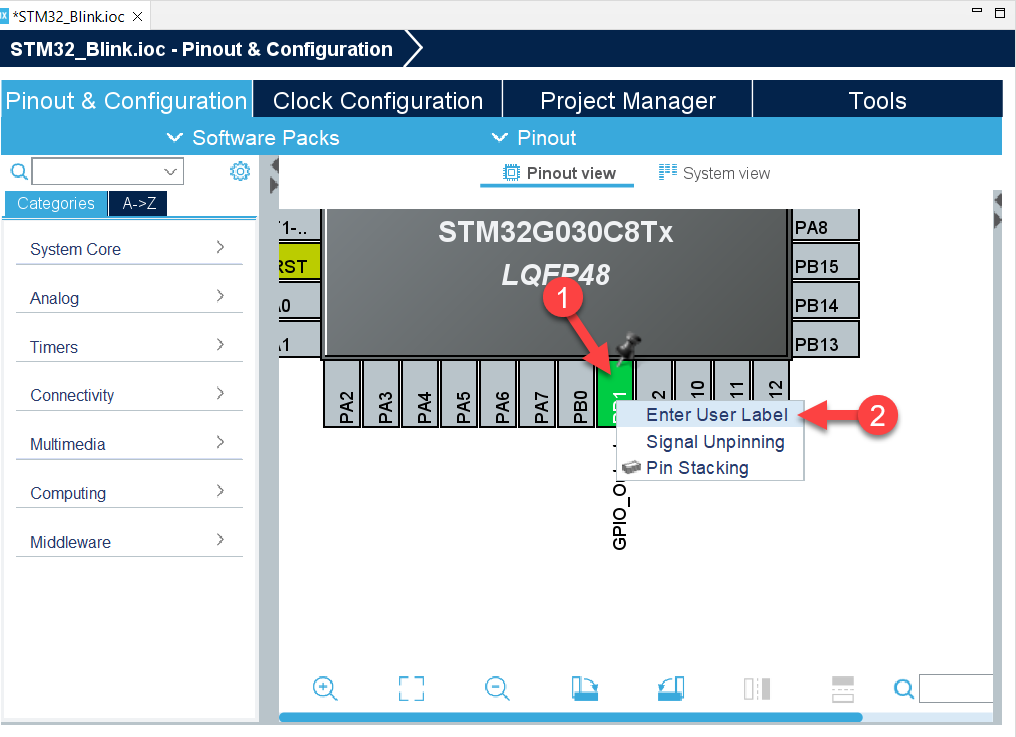Click the horizontal split layout icon
The height and width of the screenshot is (737, 1016).
843,688
